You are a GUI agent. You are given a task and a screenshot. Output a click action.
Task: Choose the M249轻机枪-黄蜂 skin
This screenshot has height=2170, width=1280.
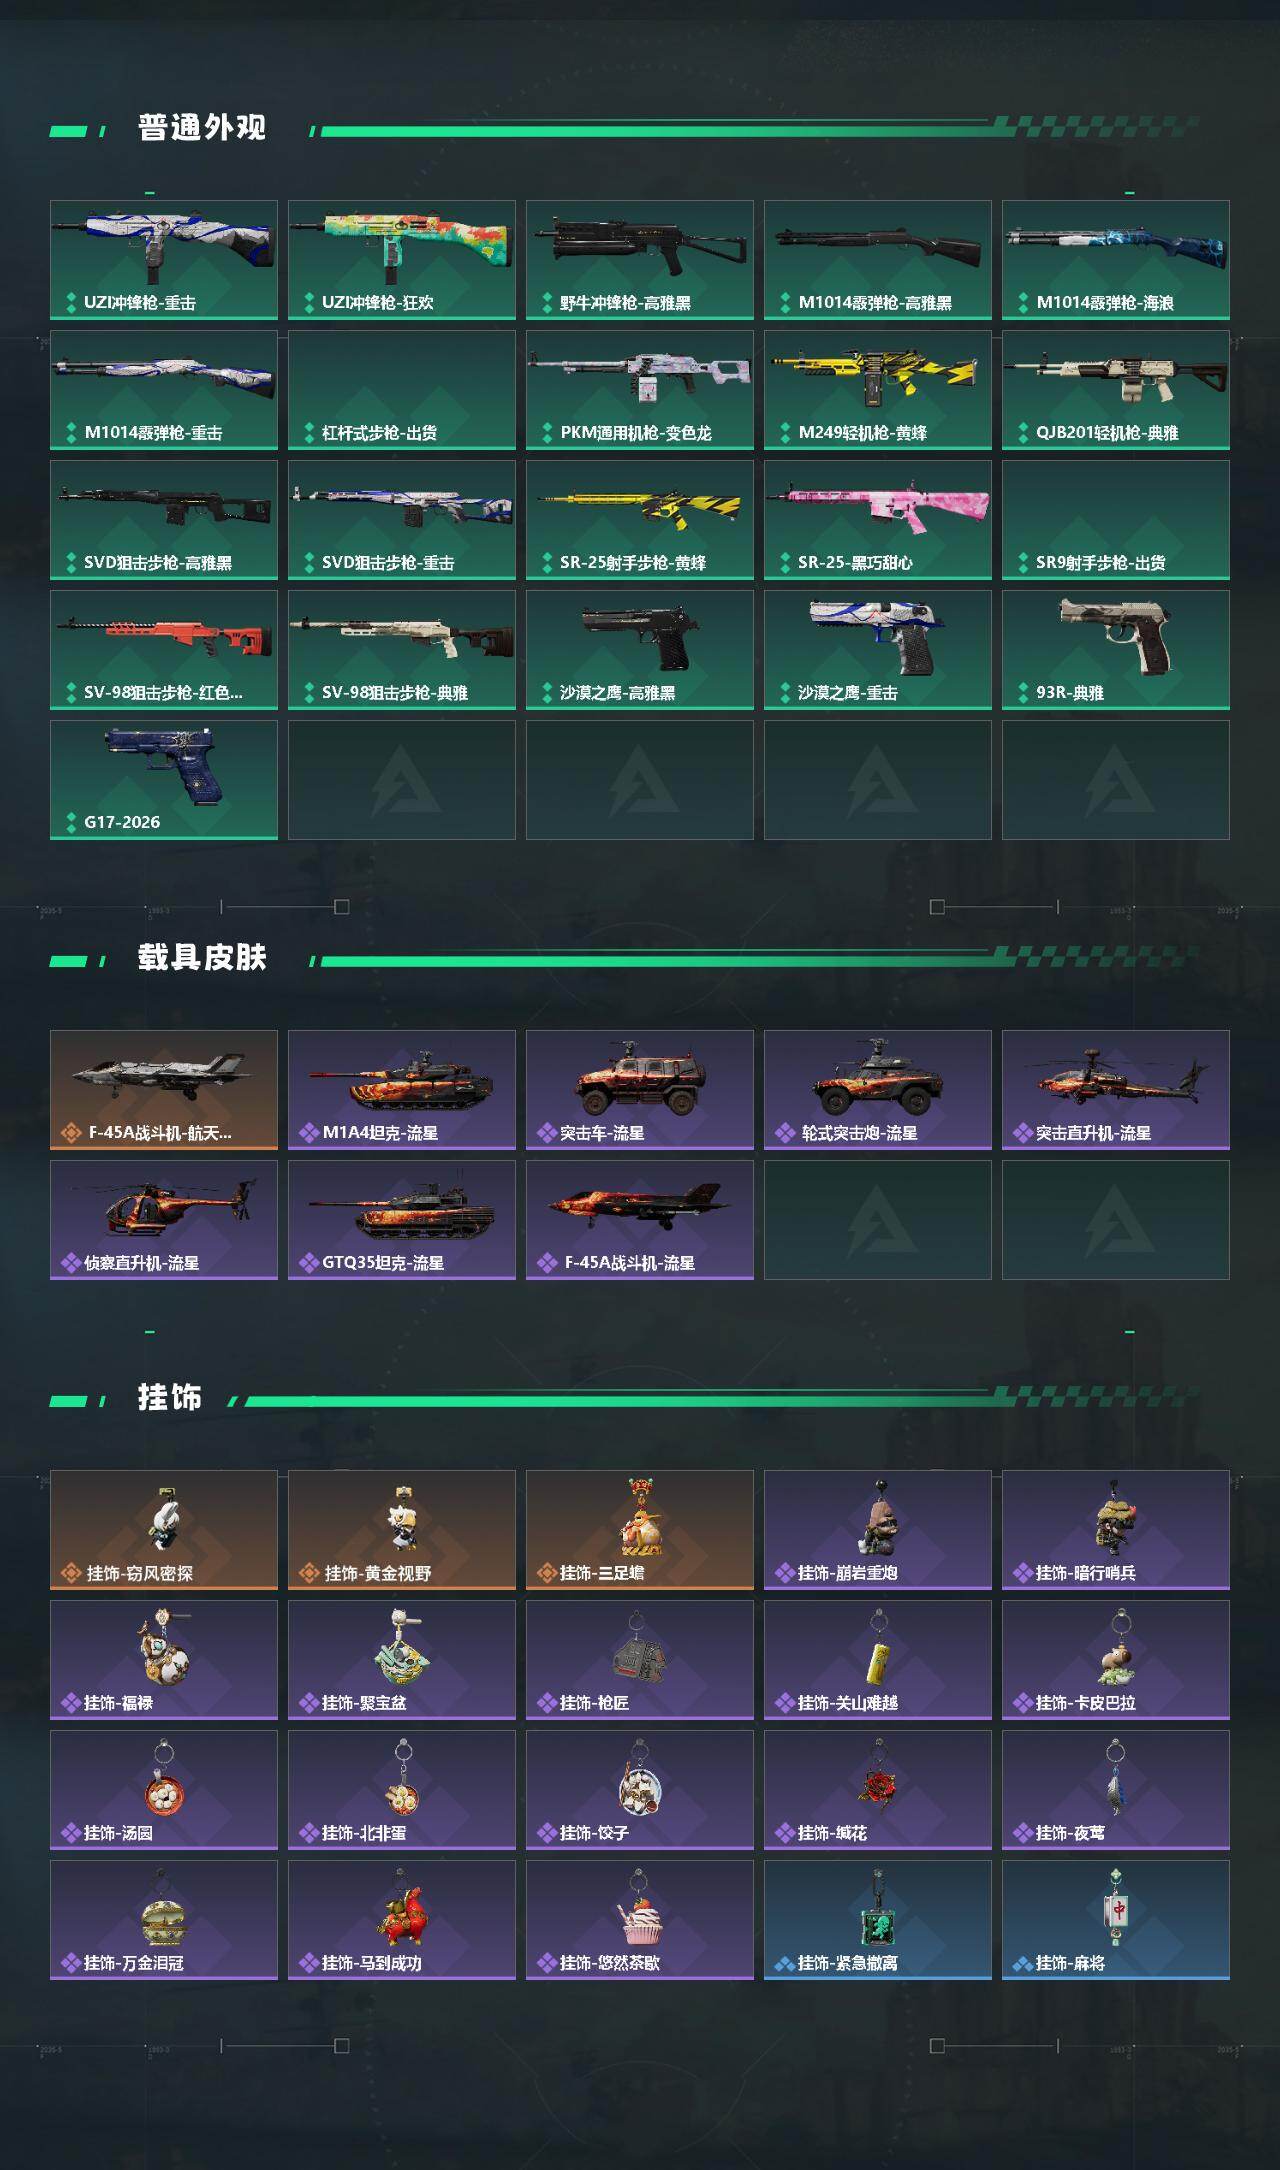click(x=878, y=390)
